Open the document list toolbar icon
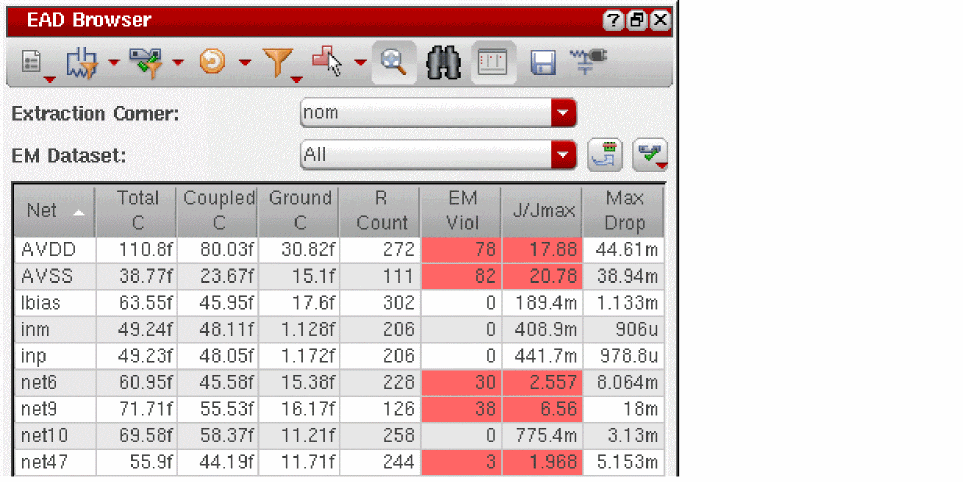This screenshot has height=482, width=963. [x=32, y=63]
